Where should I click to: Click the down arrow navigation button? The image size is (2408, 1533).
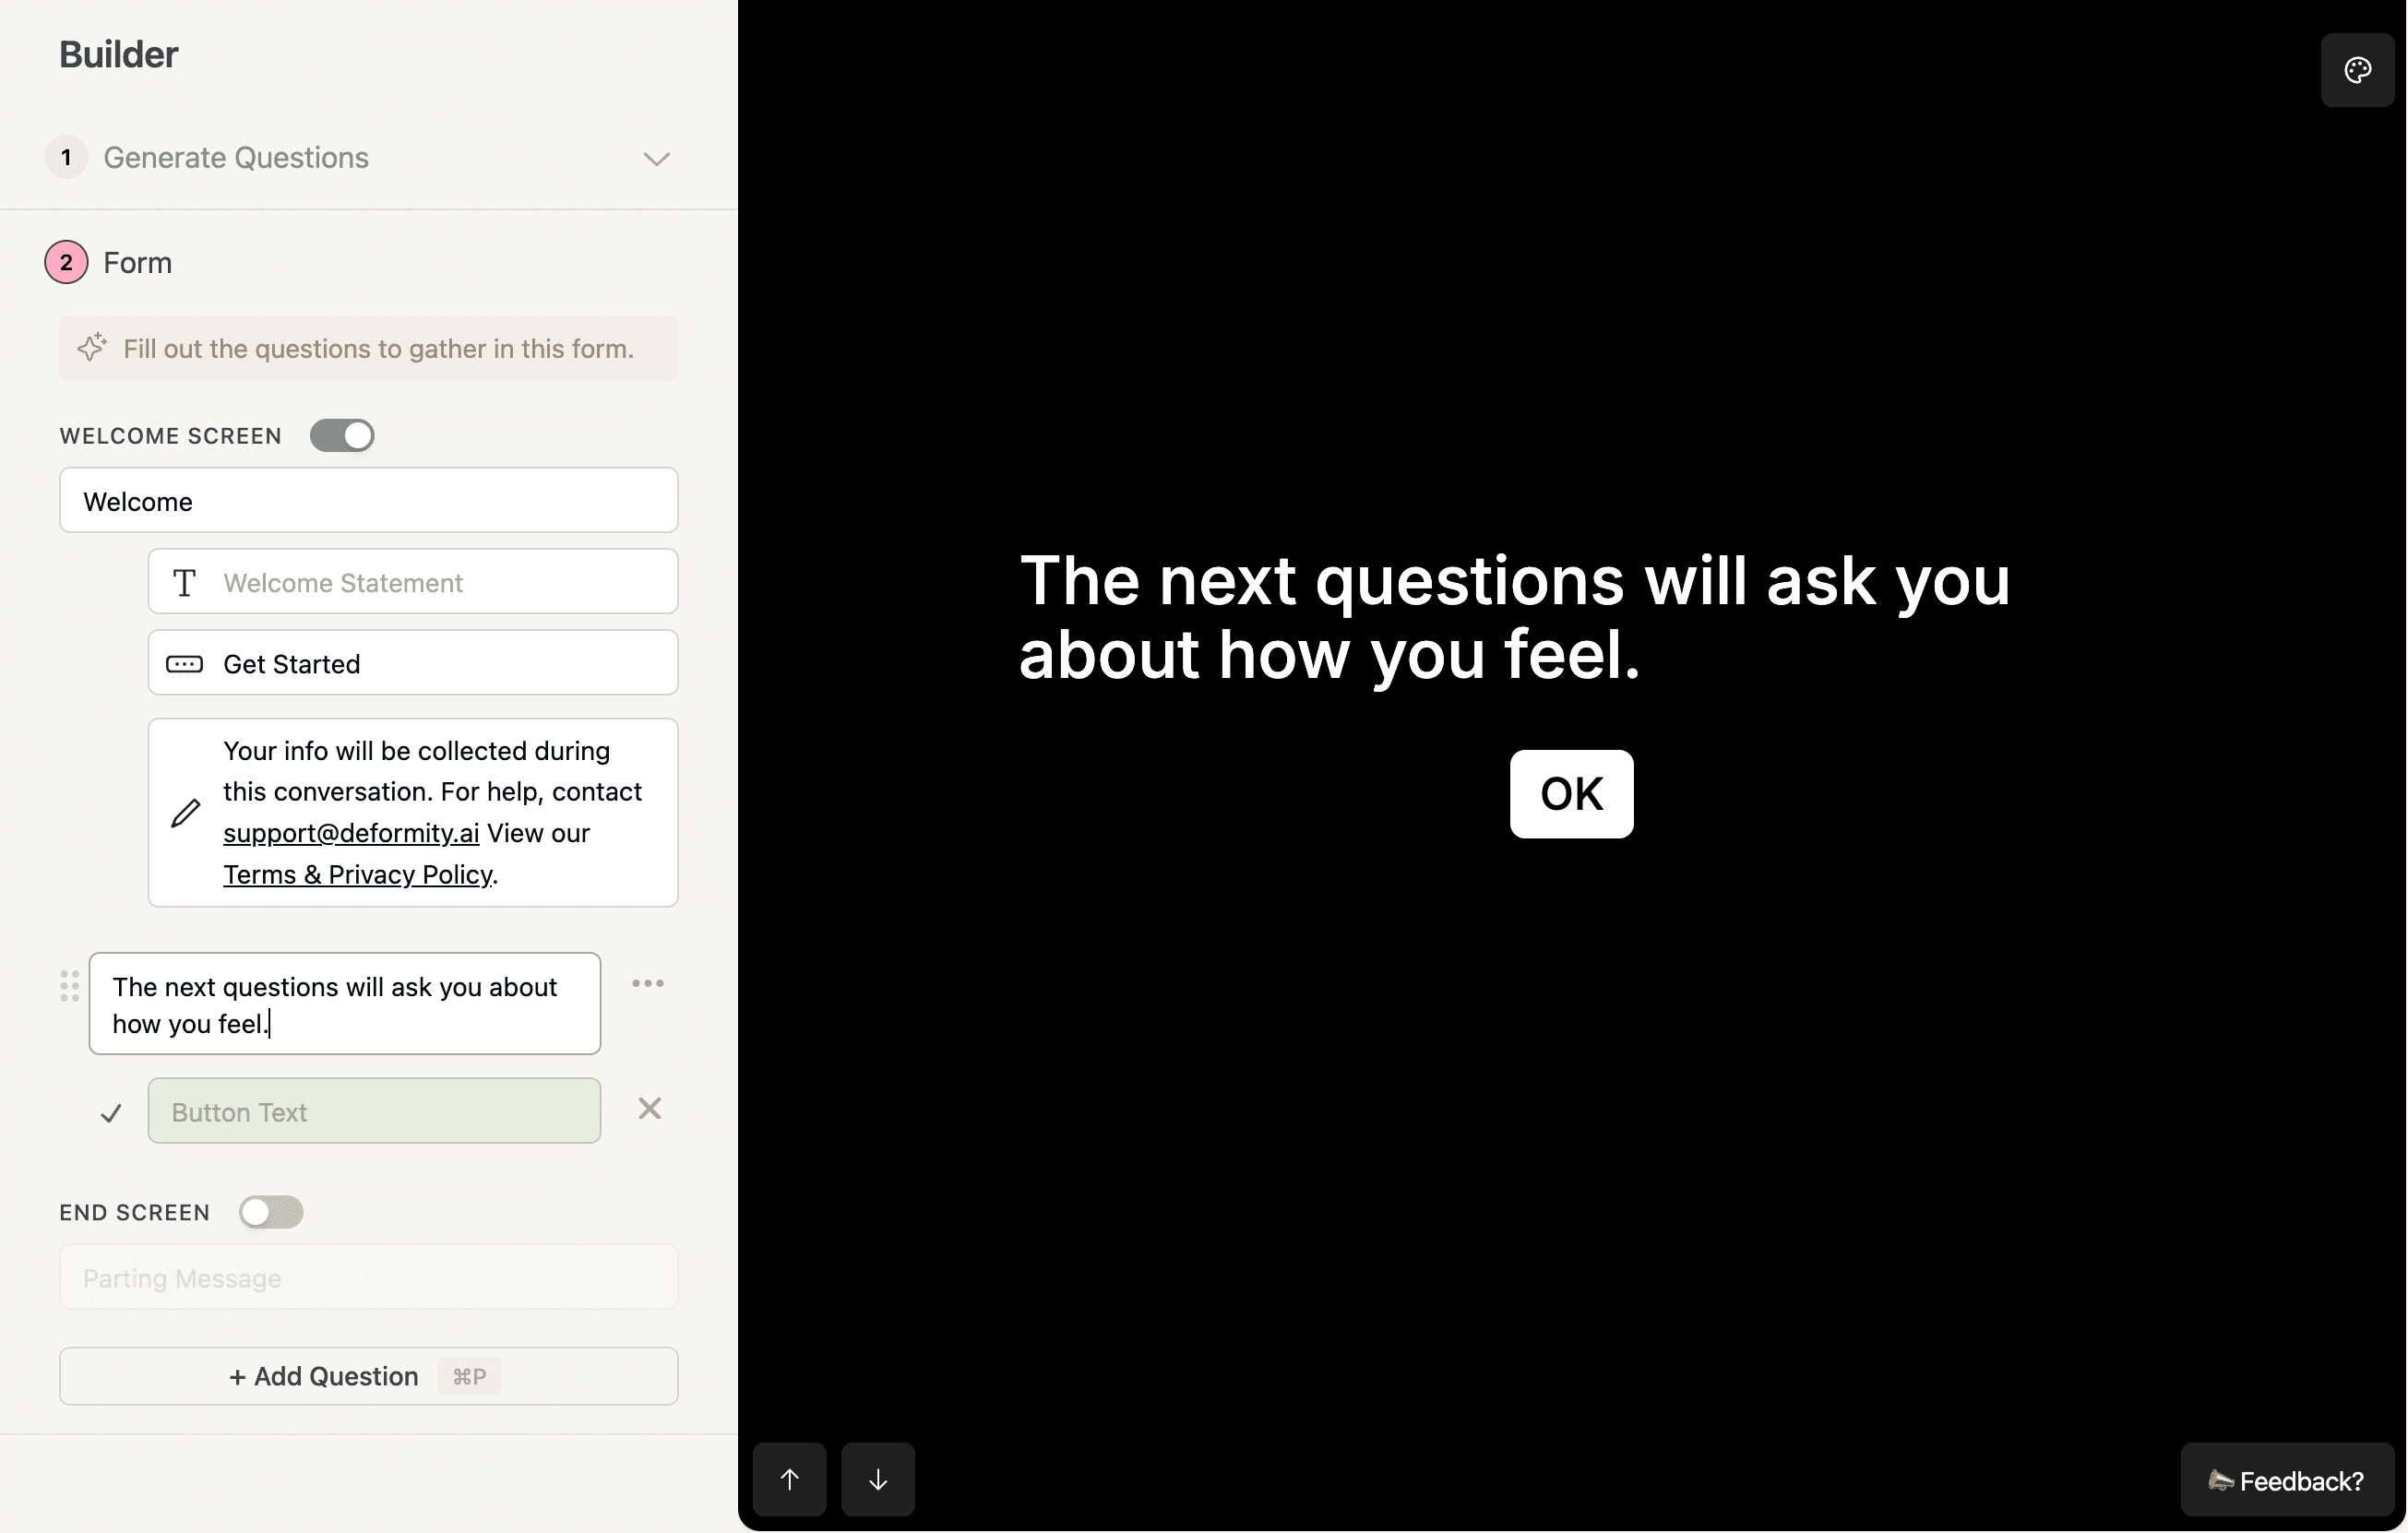(877, 1479)
